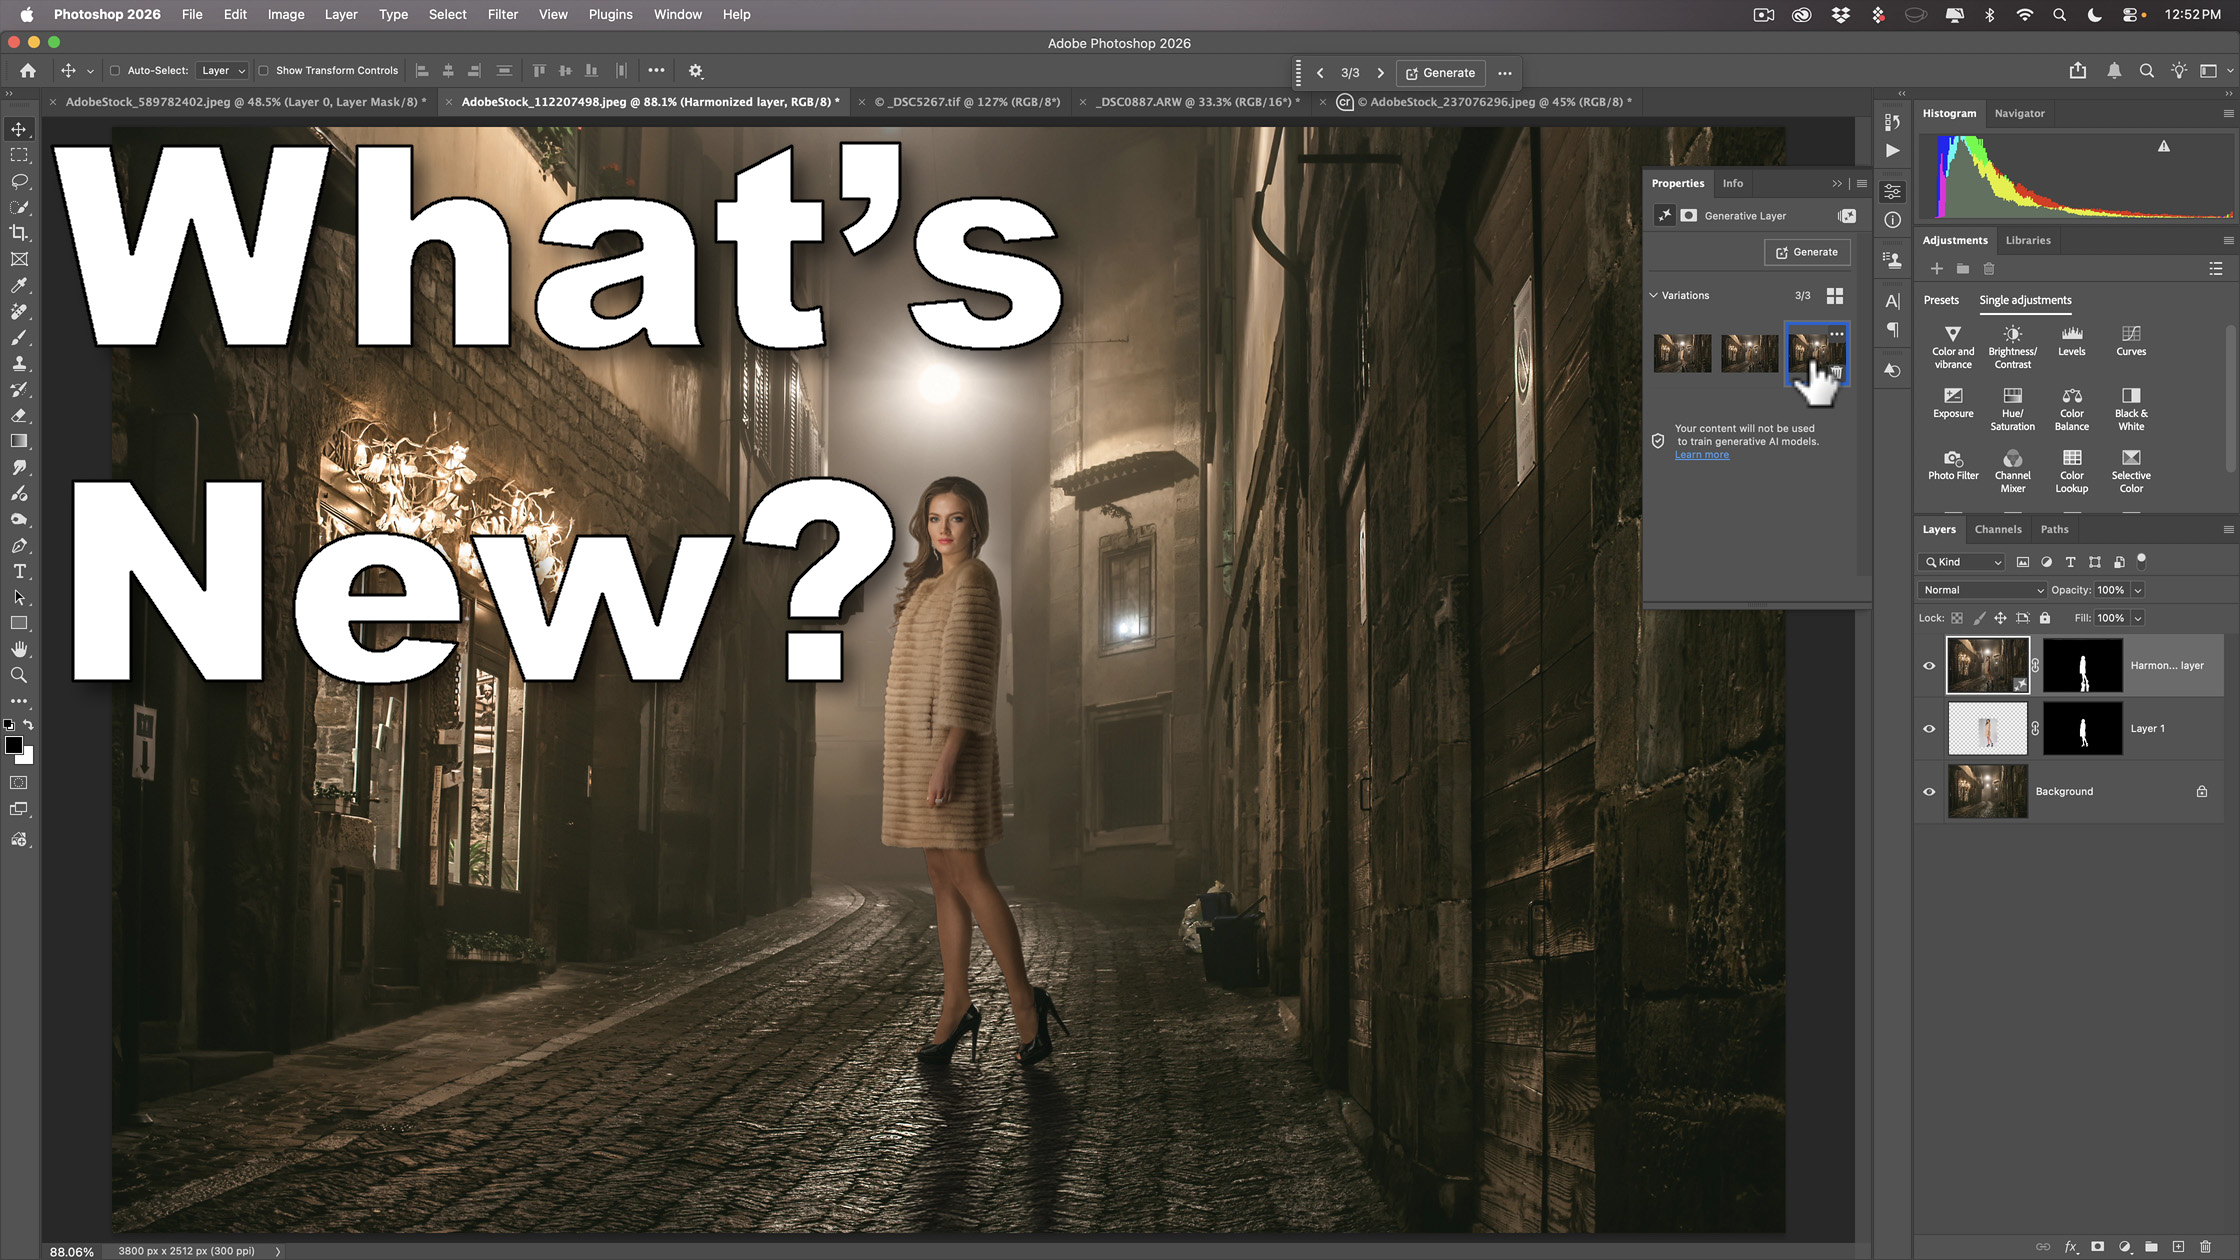Viewport: 2240px width, 1260px height.
Task: Open the Auto-Select Layer dropdown
Action: coord(222,70)
